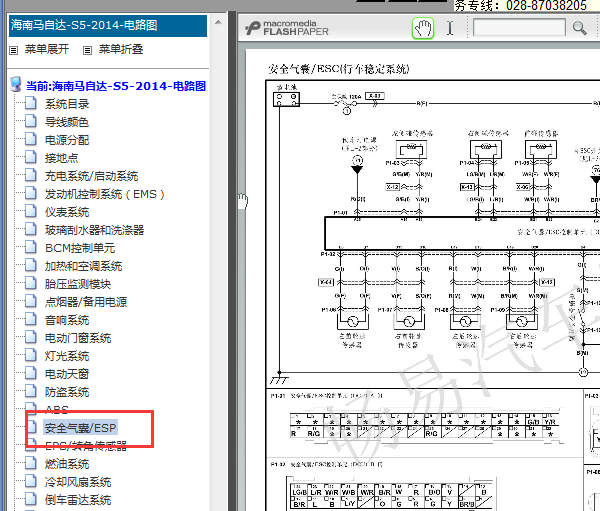Select 点烟器/备用电源 item
The height and width of the screenshot is (511, 600).
86,302
